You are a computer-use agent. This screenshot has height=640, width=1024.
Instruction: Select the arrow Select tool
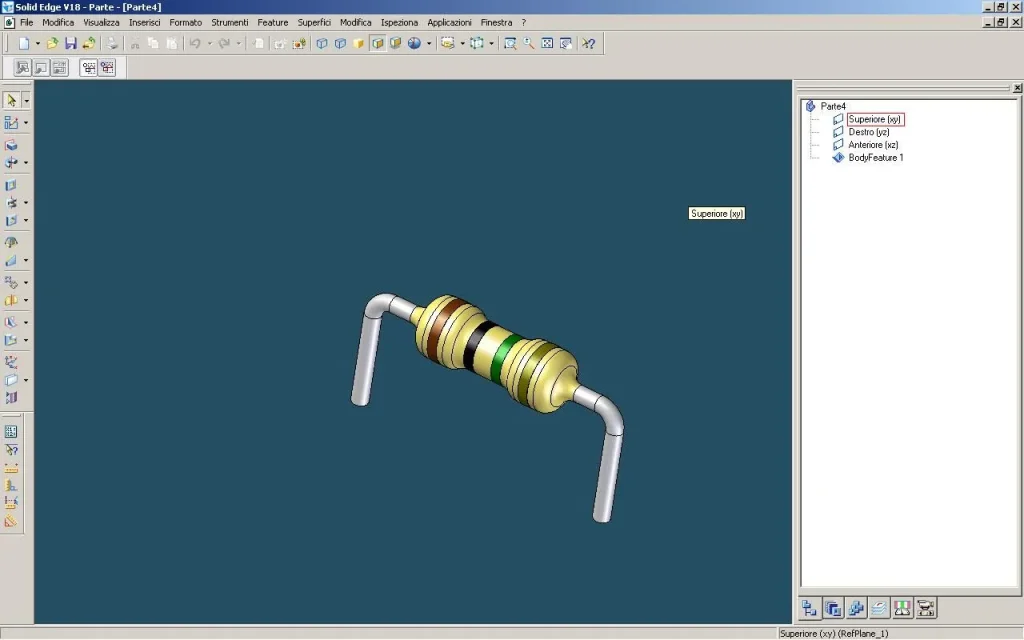click(11, 101)
